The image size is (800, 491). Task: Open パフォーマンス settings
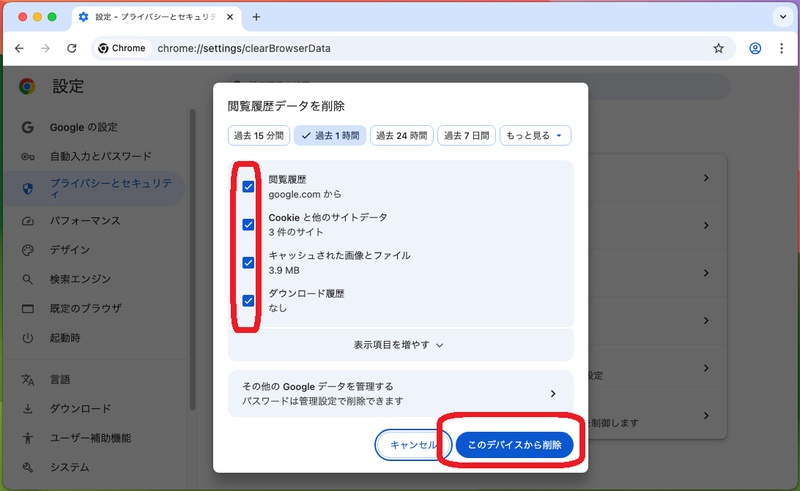click(x=85, y=220)
